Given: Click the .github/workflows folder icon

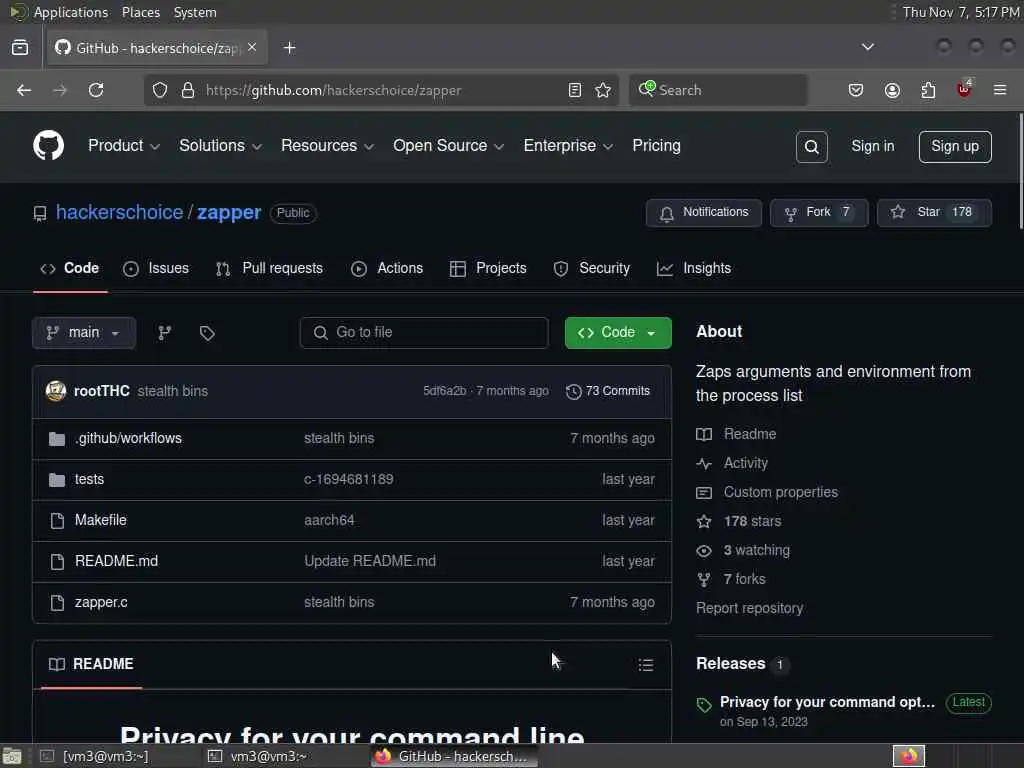Looking at the screenshot, I should pyautogui.click(x=57, y=439).
